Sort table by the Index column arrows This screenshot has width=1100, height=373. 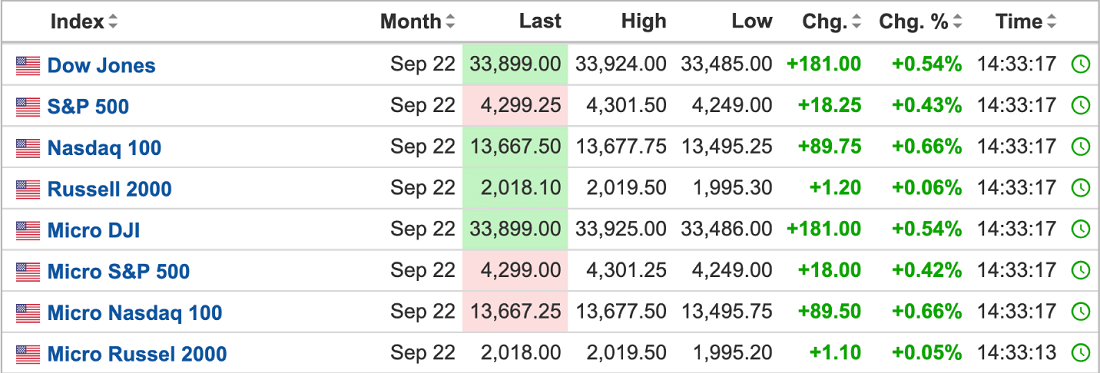pos(112,22)
